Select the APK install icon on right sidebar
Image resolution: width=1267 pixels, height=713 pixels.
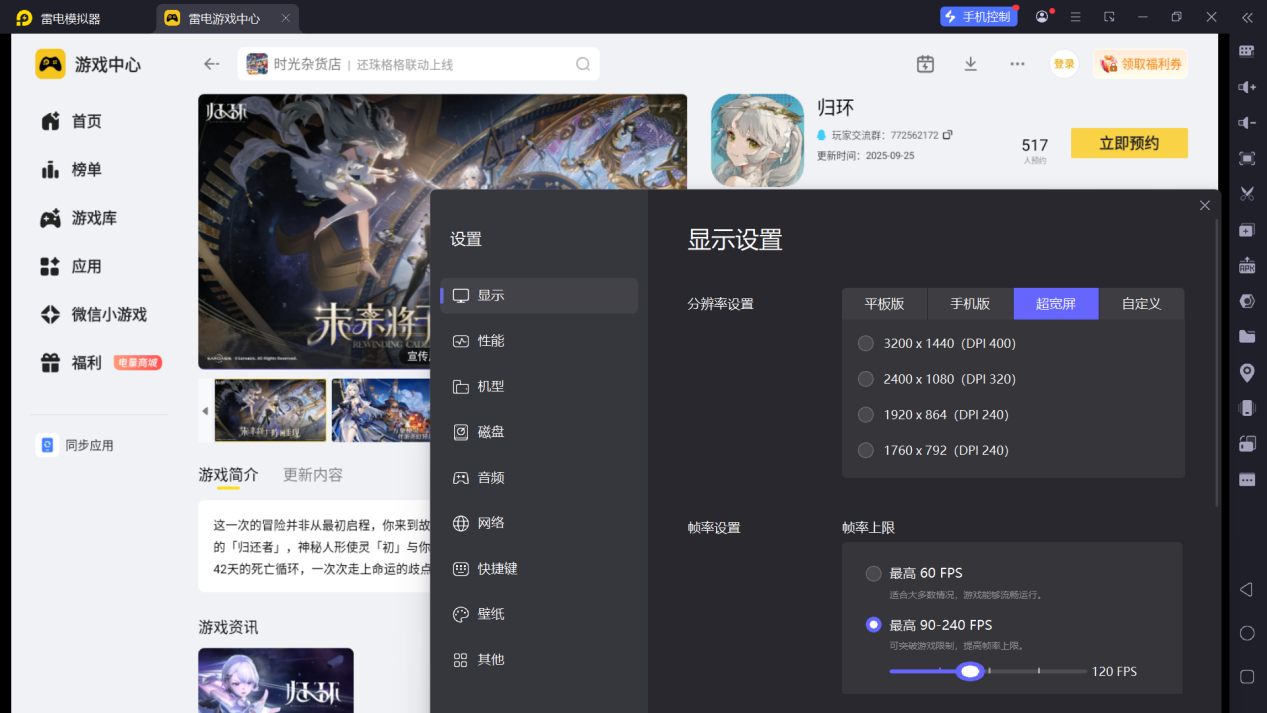(x=1245, y=264)
